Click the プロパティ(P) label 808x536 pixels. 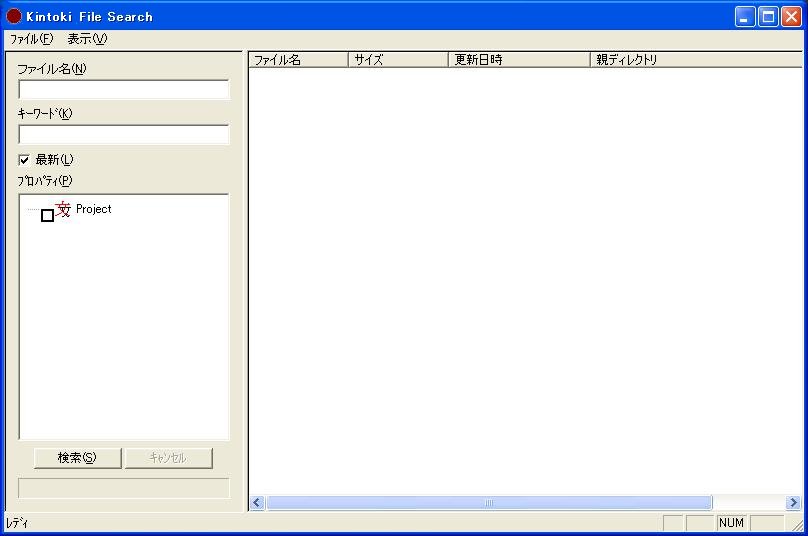(x=45, y=181)
